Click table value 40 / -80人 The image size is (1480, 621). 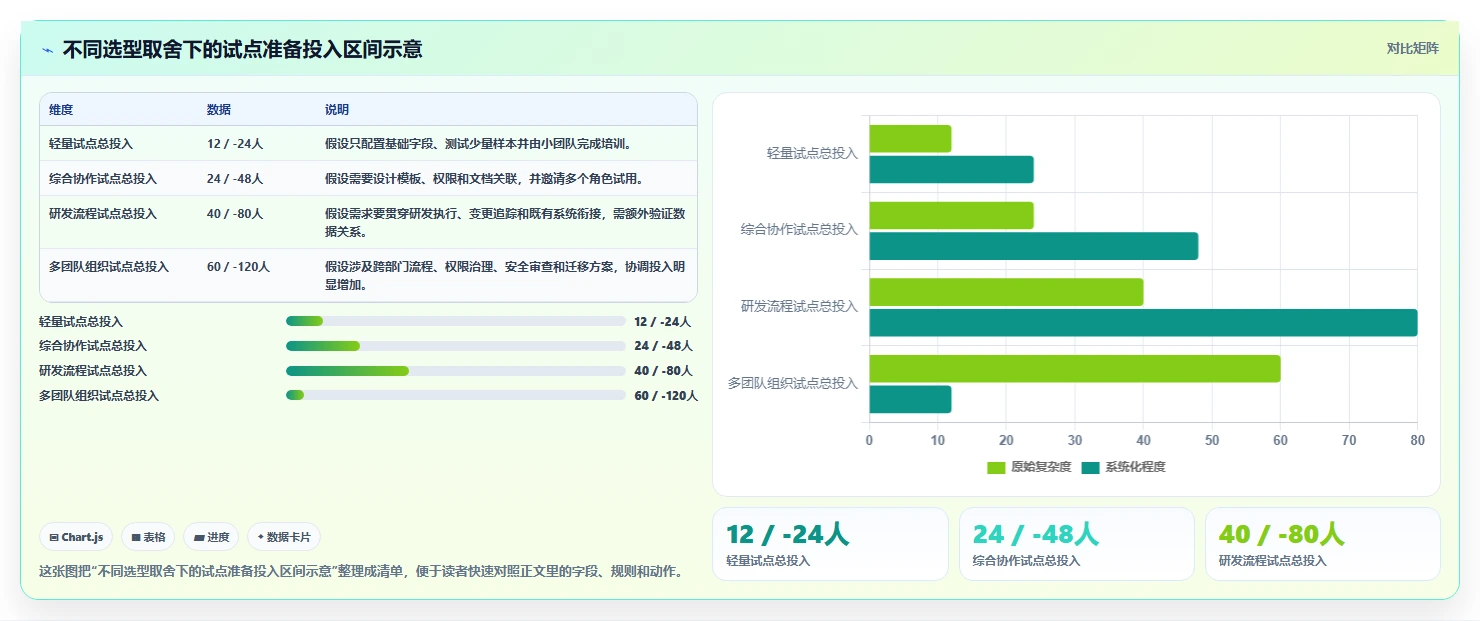tap(235, 214)
